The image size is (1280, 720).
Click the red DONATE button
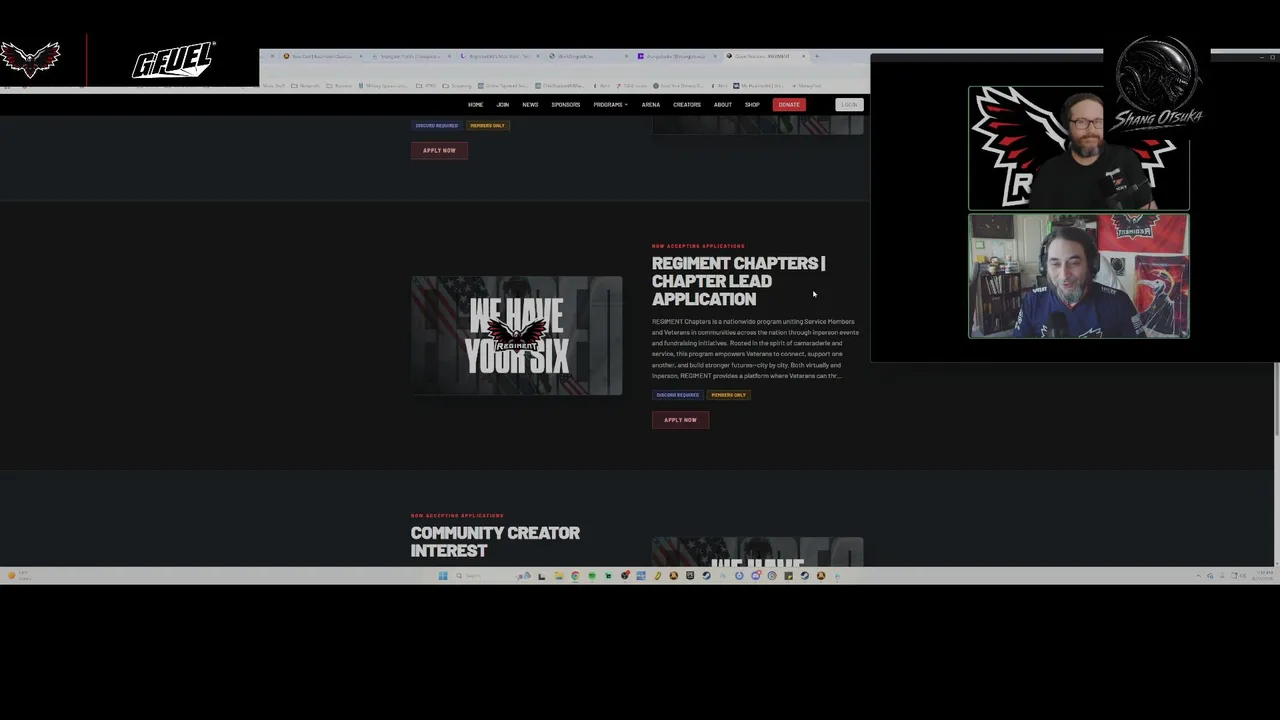789,105
